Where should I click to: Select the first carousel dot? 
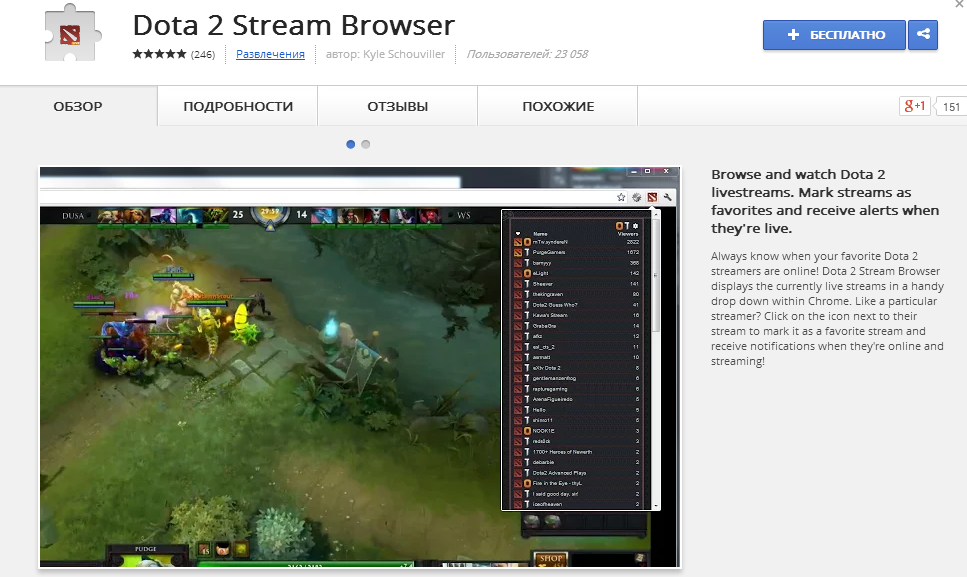click(351, 144)
